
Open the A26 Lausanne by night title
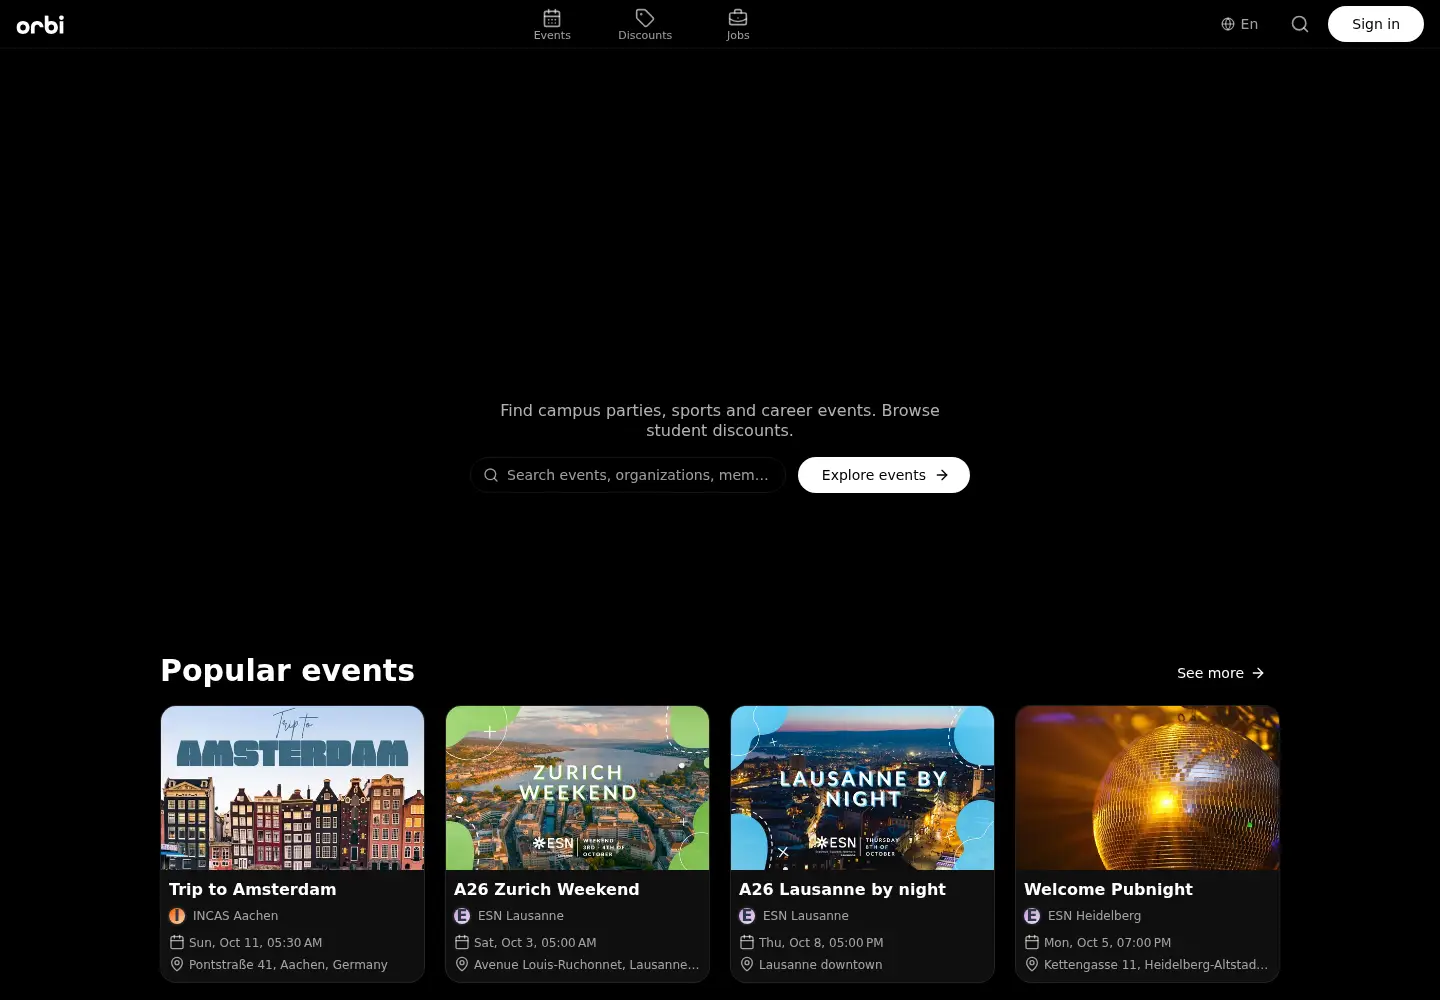point(842,889)
